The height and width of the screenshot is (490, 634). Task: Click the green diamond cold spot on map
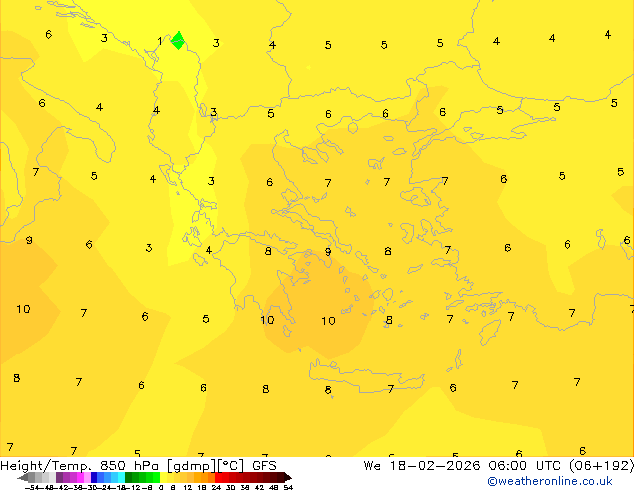178,40
